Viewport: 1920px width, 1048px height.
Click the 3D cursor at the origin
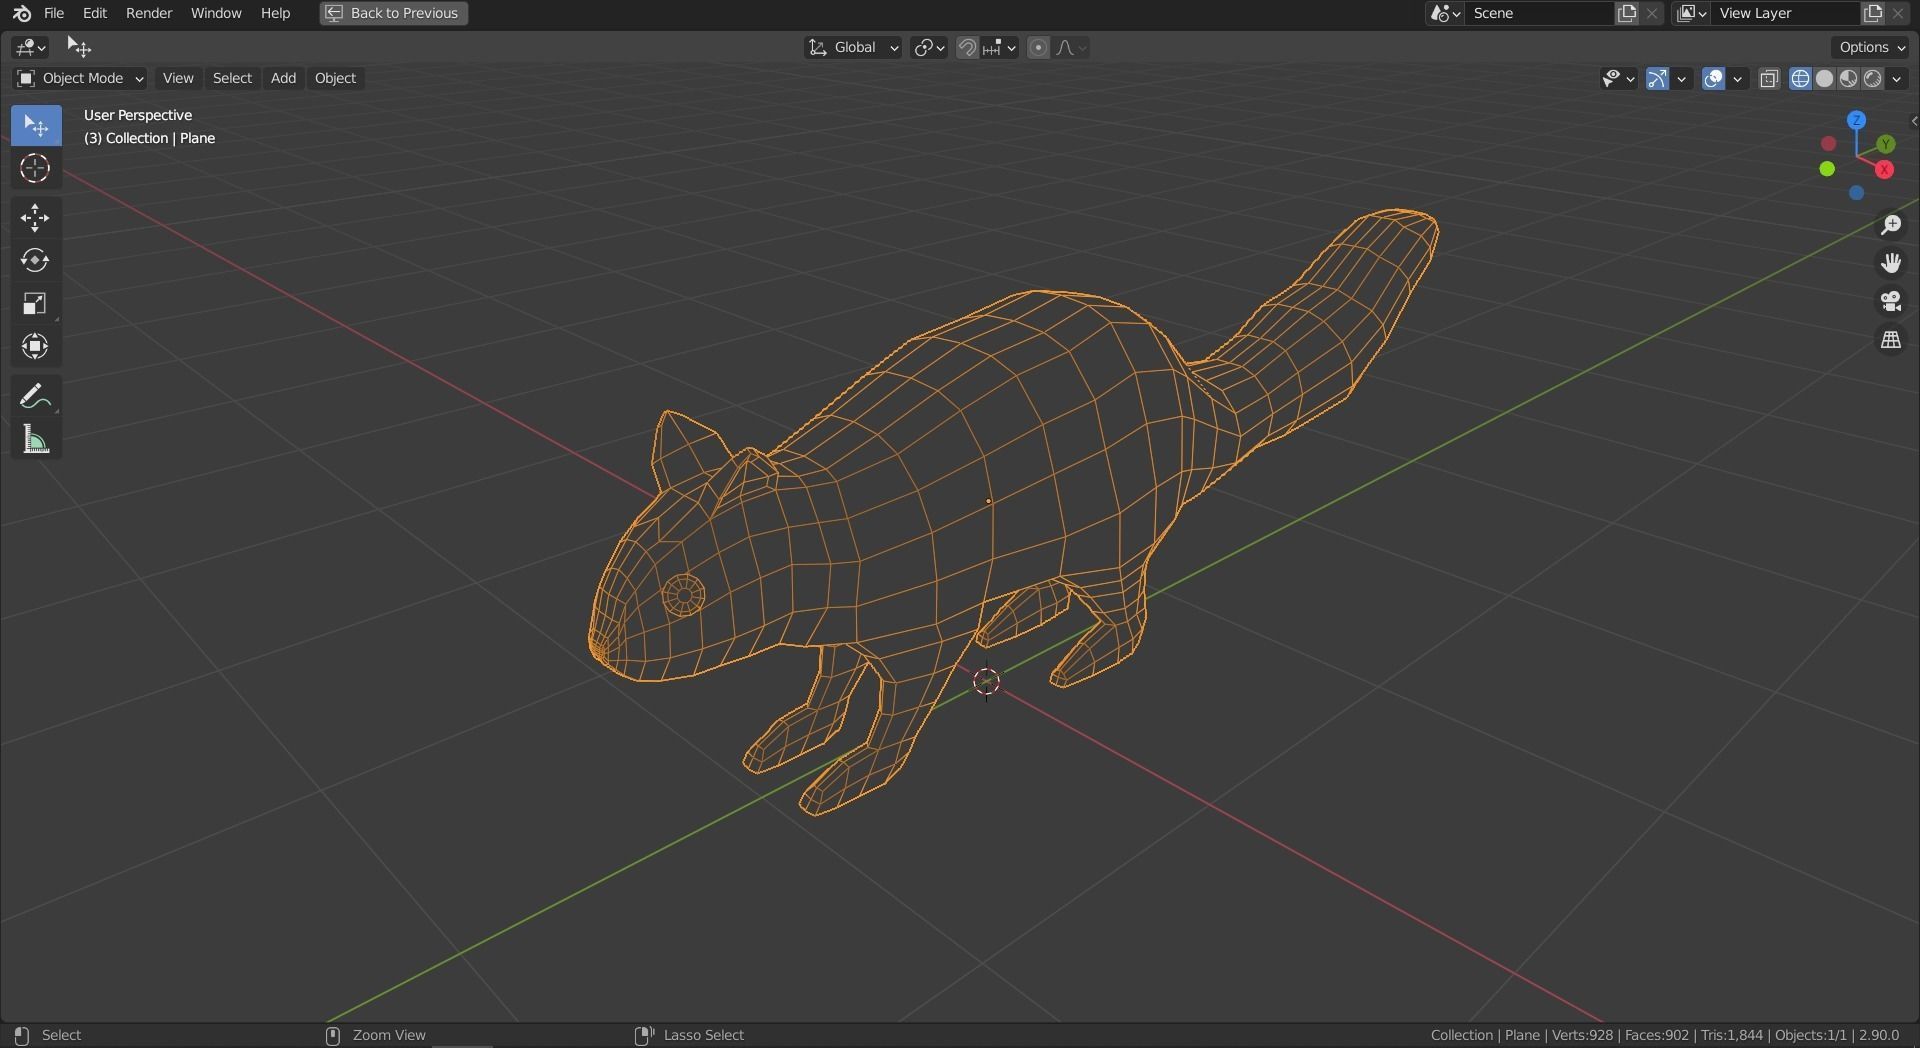[986, 682]
